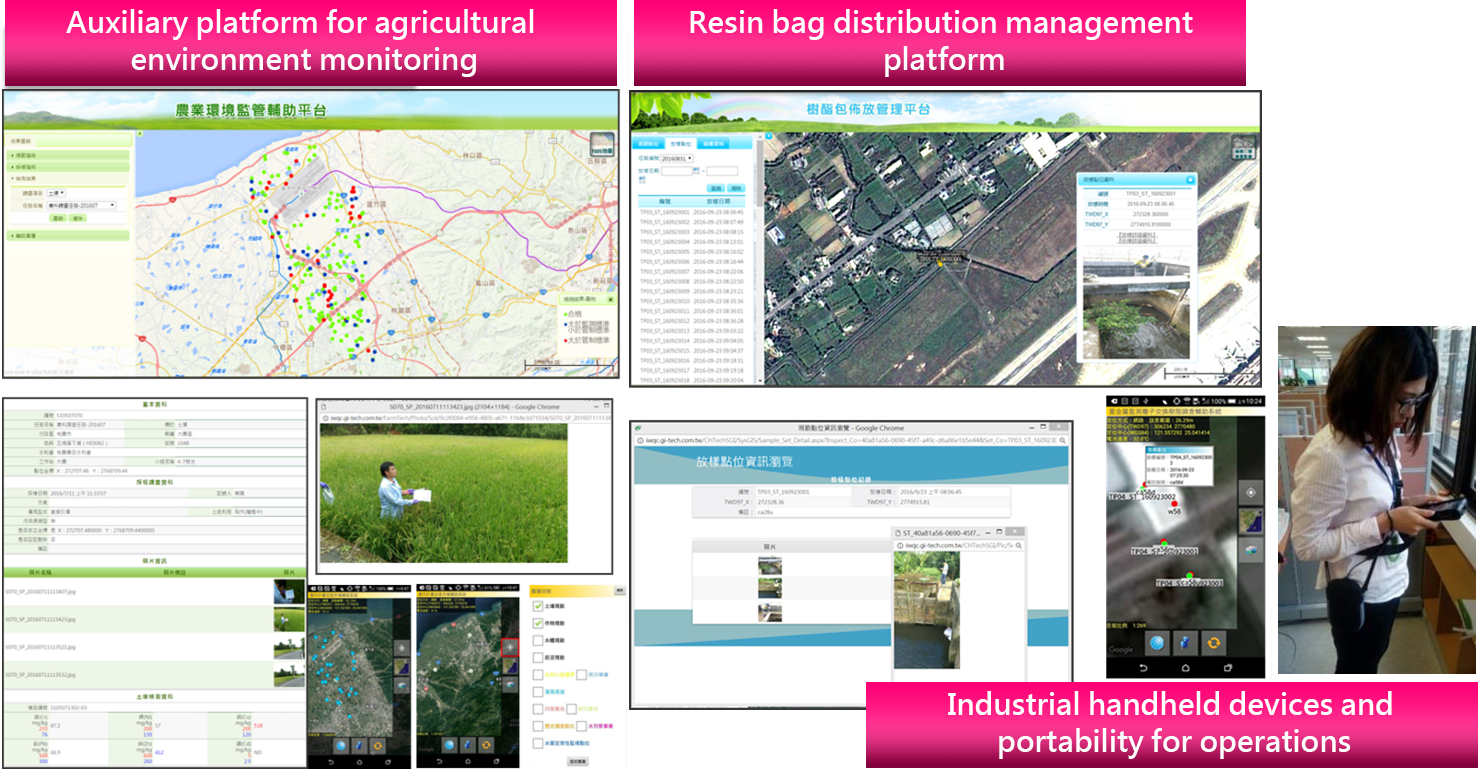Expand first green section in agricultural sidebar
The width and height of the screenshot is (1478, 769).
(x=68, y=155)
